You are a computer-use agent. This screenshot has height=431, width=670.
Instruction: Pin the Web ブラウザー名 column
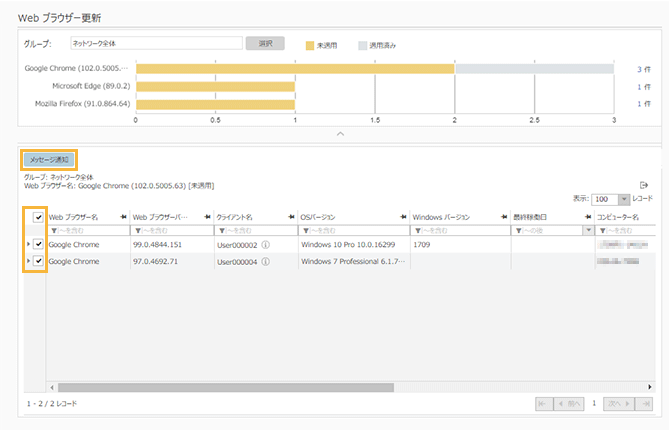point(122,216)
